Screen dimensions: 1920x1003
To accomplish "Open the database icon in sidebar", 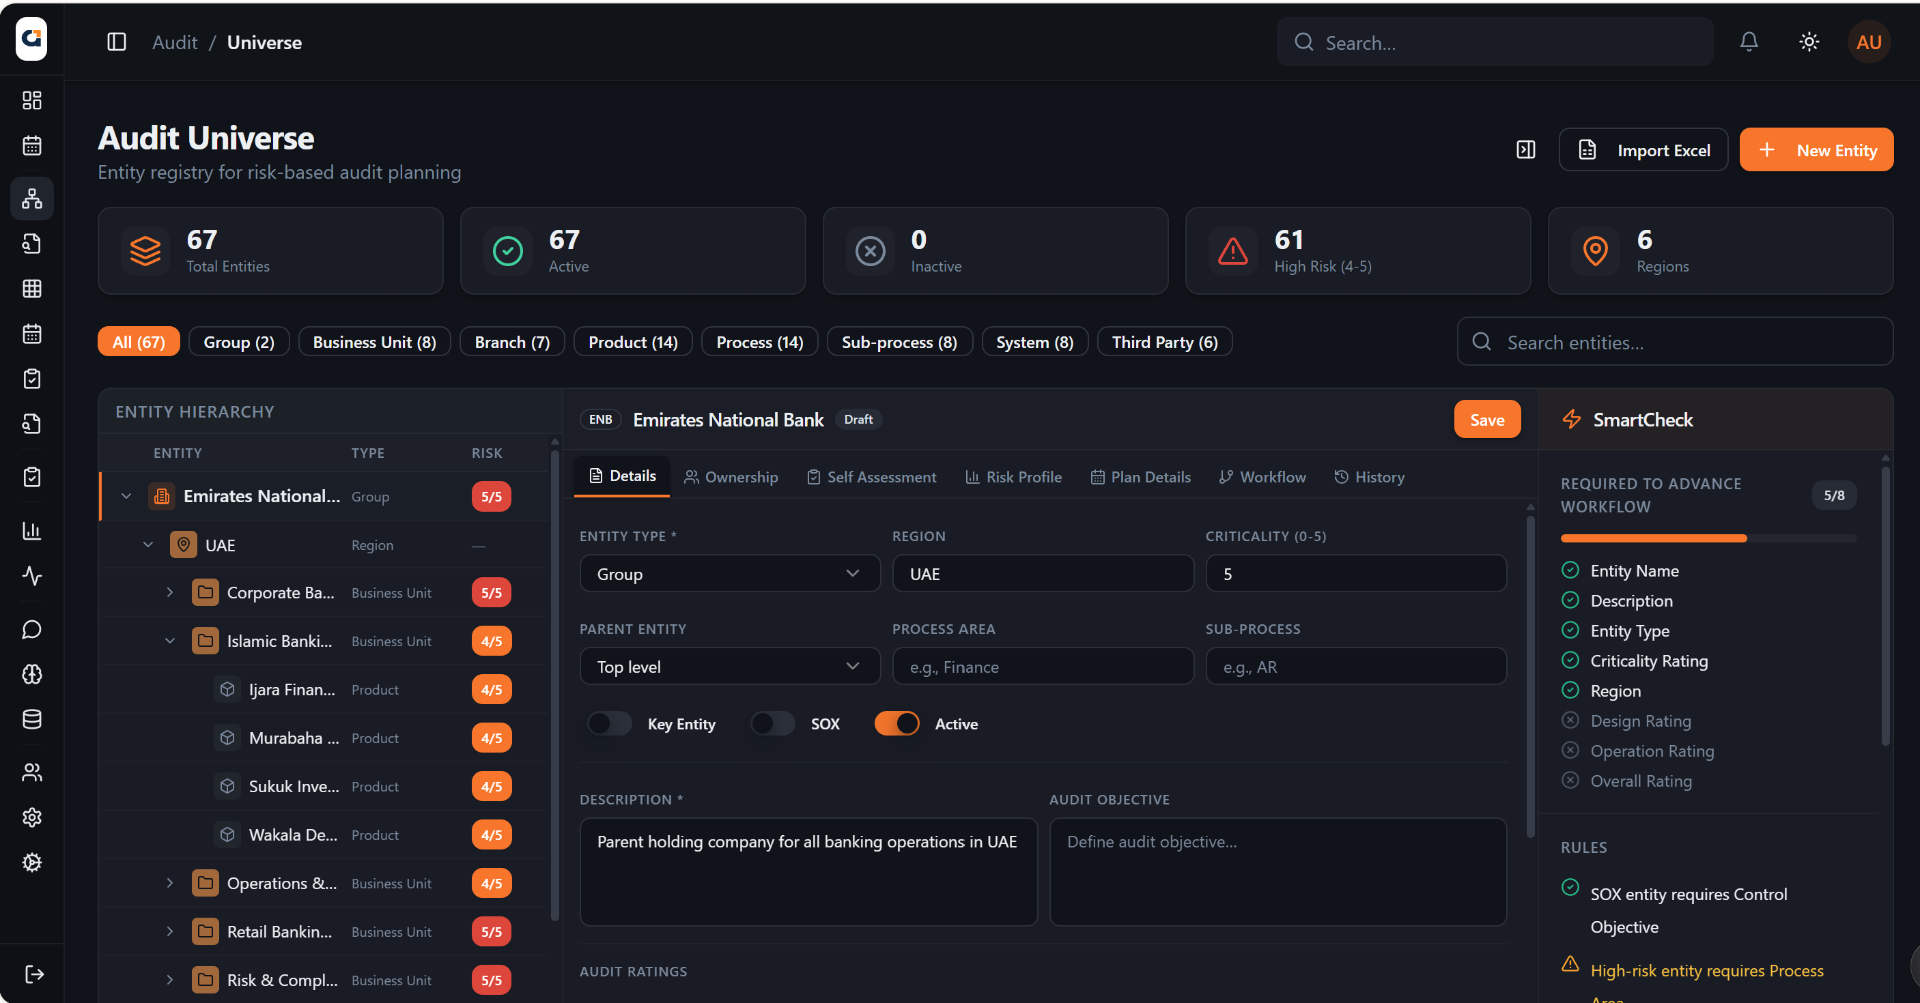I will click(x=32, y=719).
